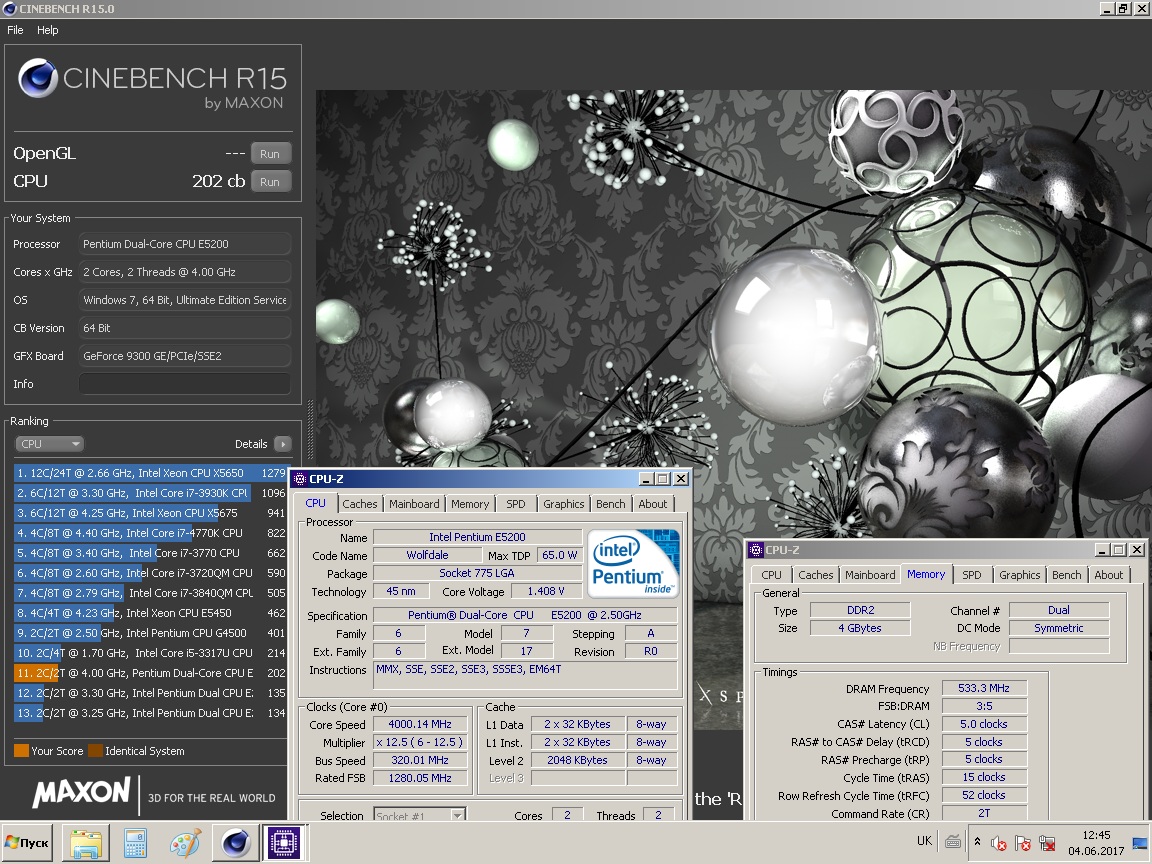Click the panel splitter handle beside Ranking
Screen dimensions: 1152x864
click(x=310, y=430)
